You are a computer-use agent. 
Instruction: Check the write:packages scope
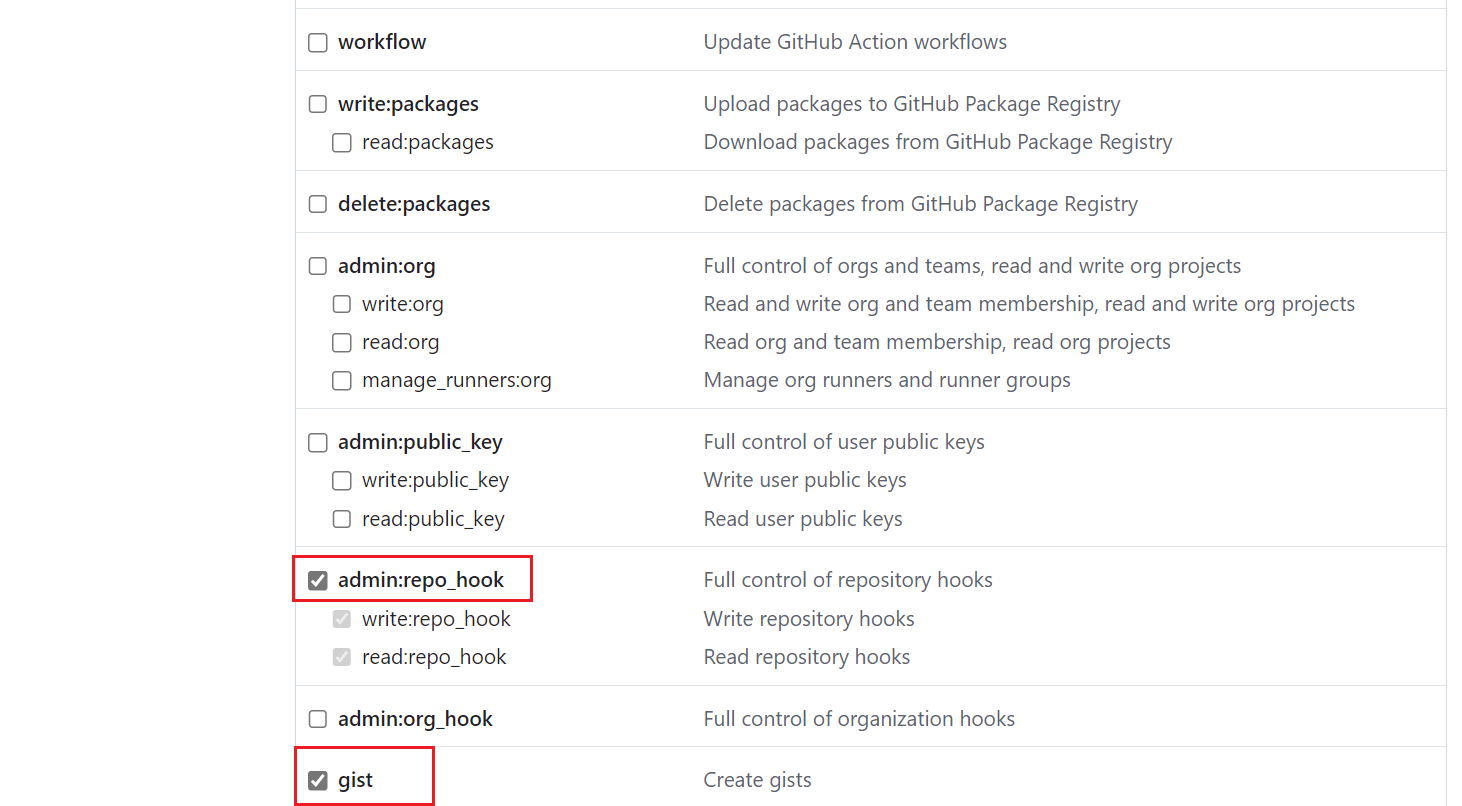(318, 105)
